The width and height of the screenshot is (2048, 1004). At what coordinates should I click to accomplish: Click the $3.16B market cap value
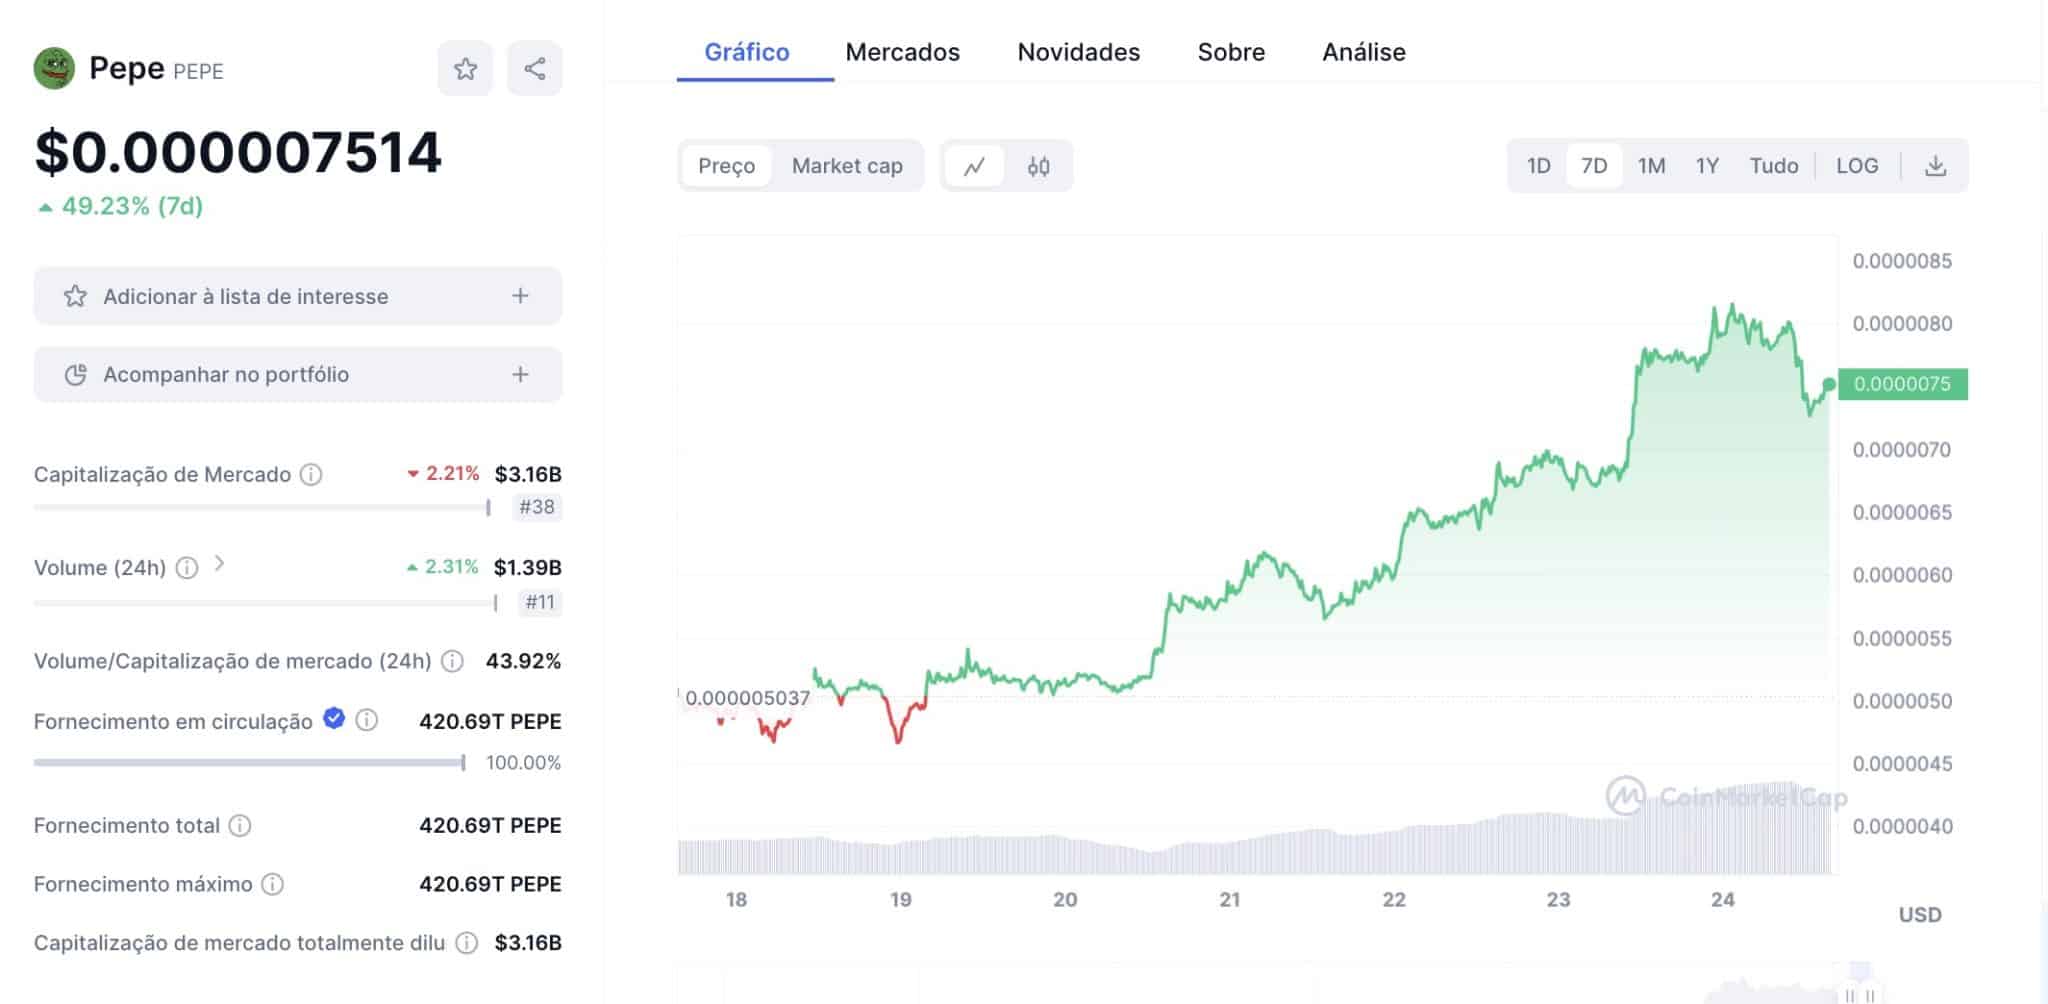tap(528, 474)
